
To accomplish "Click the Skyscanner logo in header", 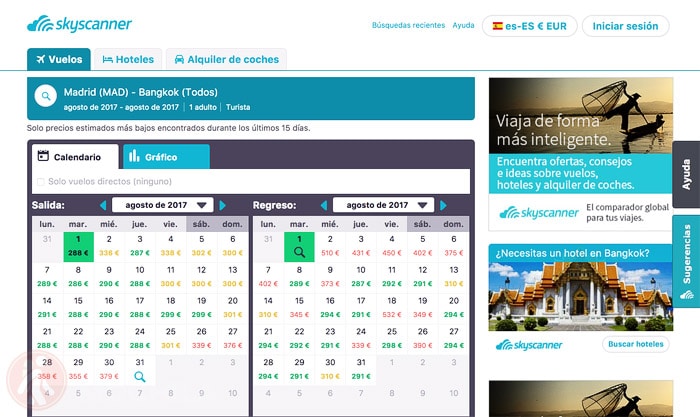I will 79,24.
